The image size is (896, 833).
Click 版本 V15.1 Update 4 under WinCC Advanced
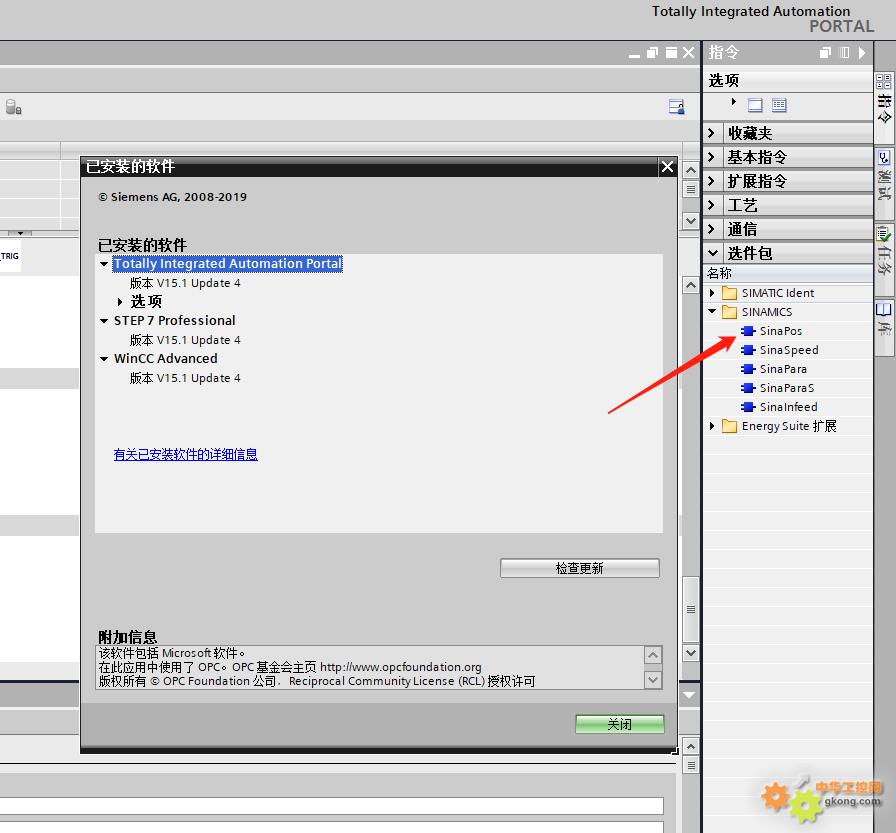click(x=185, y=378)
